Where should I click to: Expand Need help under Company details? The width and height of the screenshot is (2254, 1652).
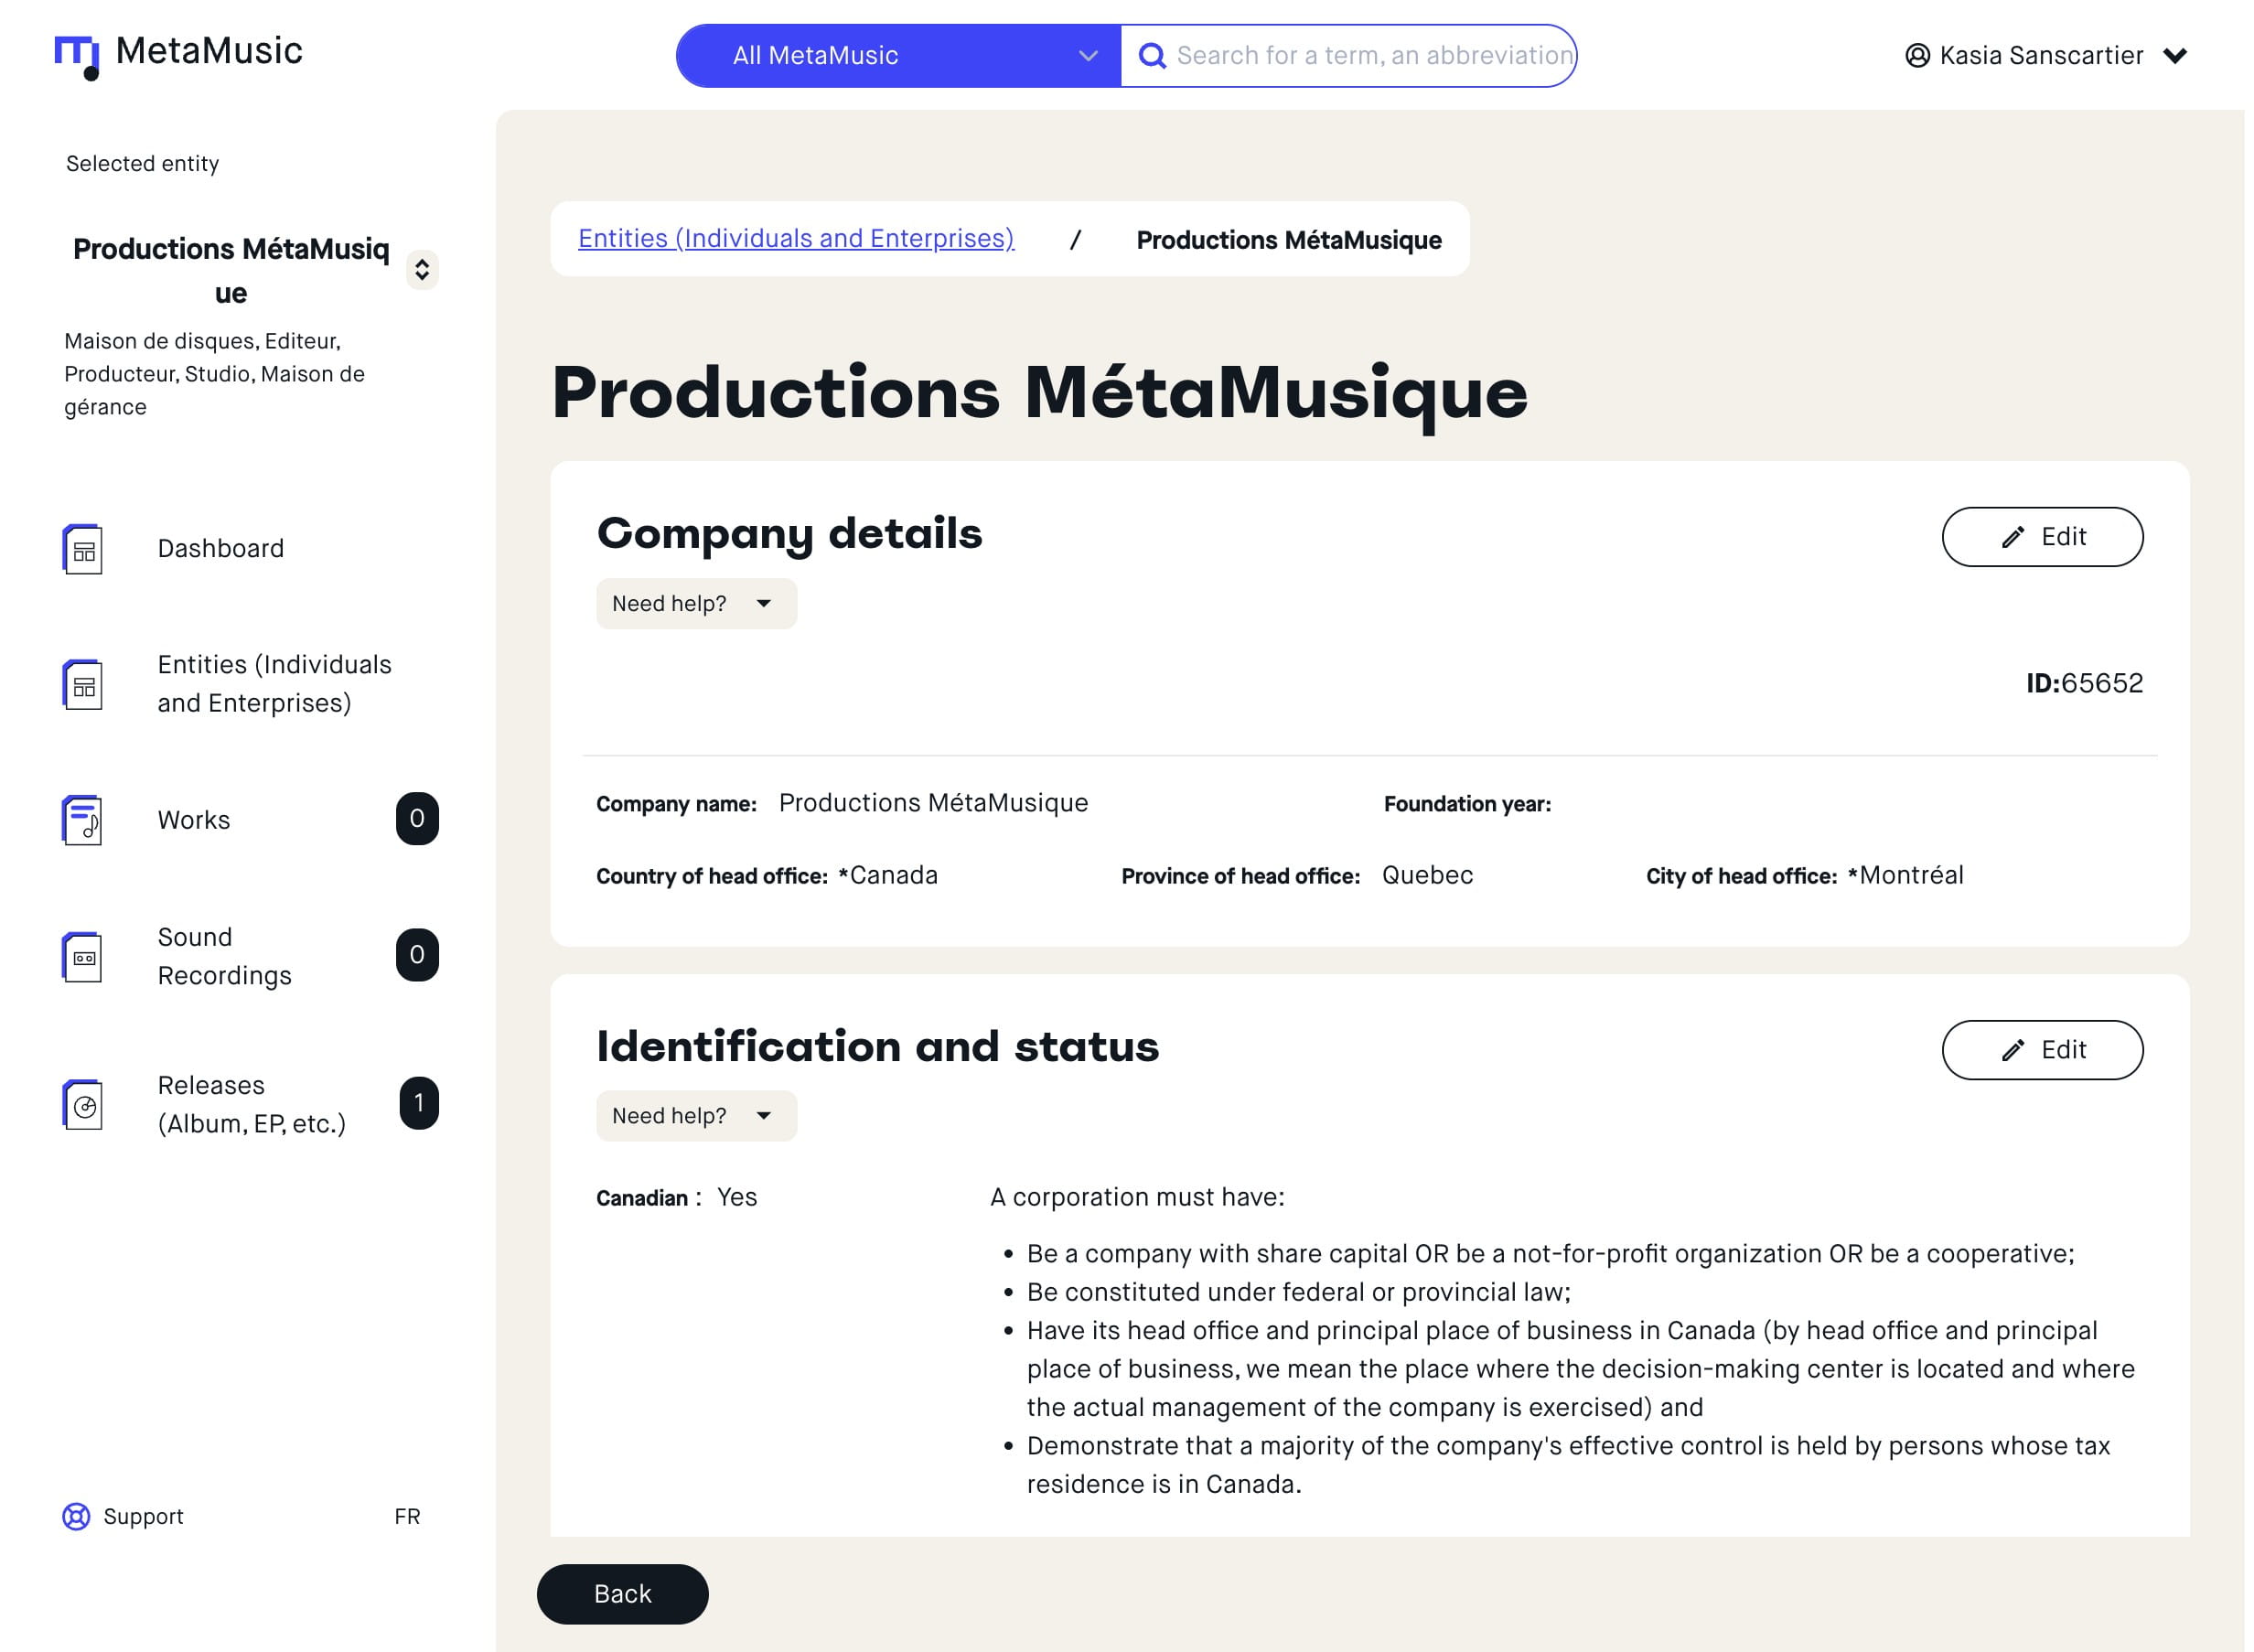pos(696,604)
